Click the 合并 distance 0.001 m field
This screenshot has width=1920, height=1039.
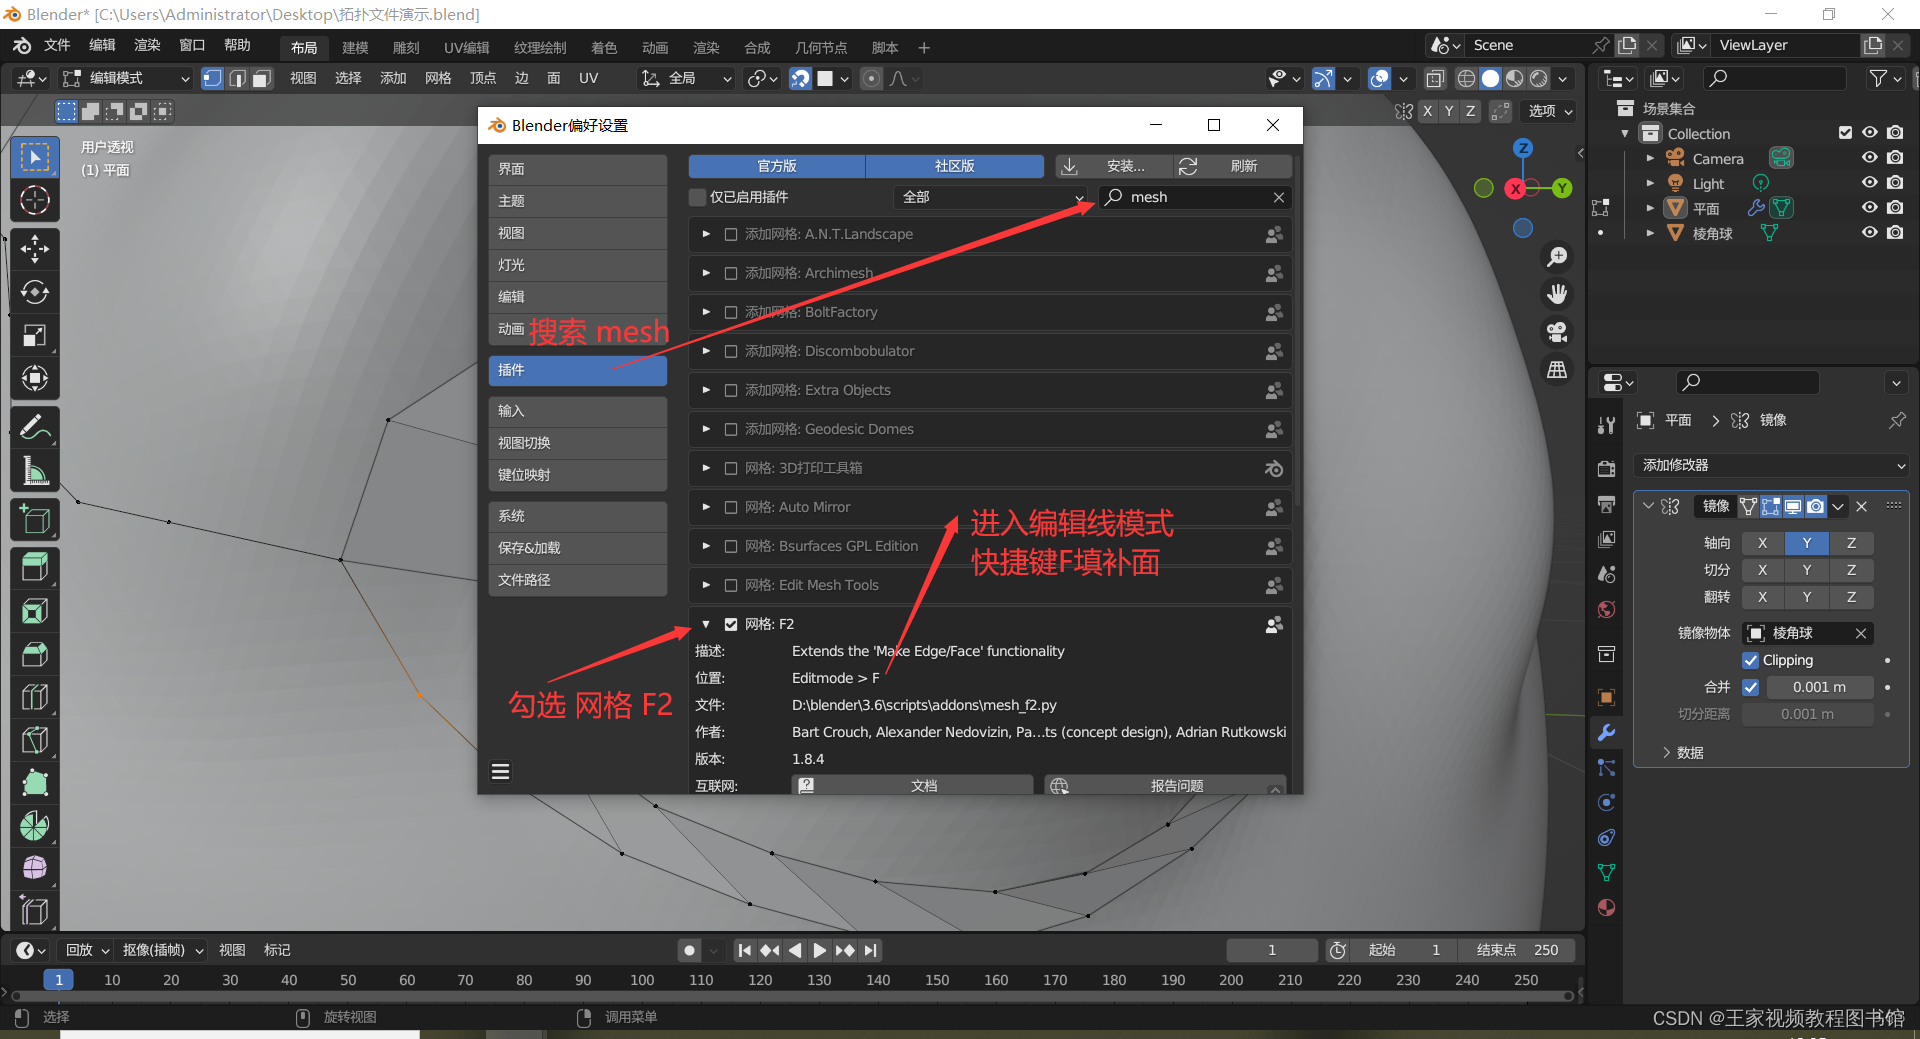[x=1819, y=687]
